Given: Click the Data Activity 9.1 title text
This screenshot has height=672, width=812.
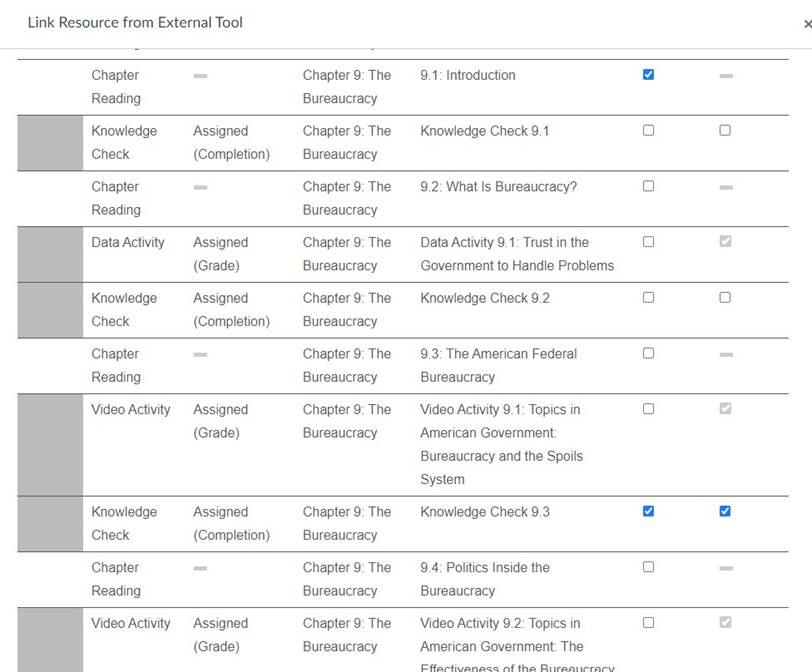Looking at the screenshot, I should click(517, 254).
